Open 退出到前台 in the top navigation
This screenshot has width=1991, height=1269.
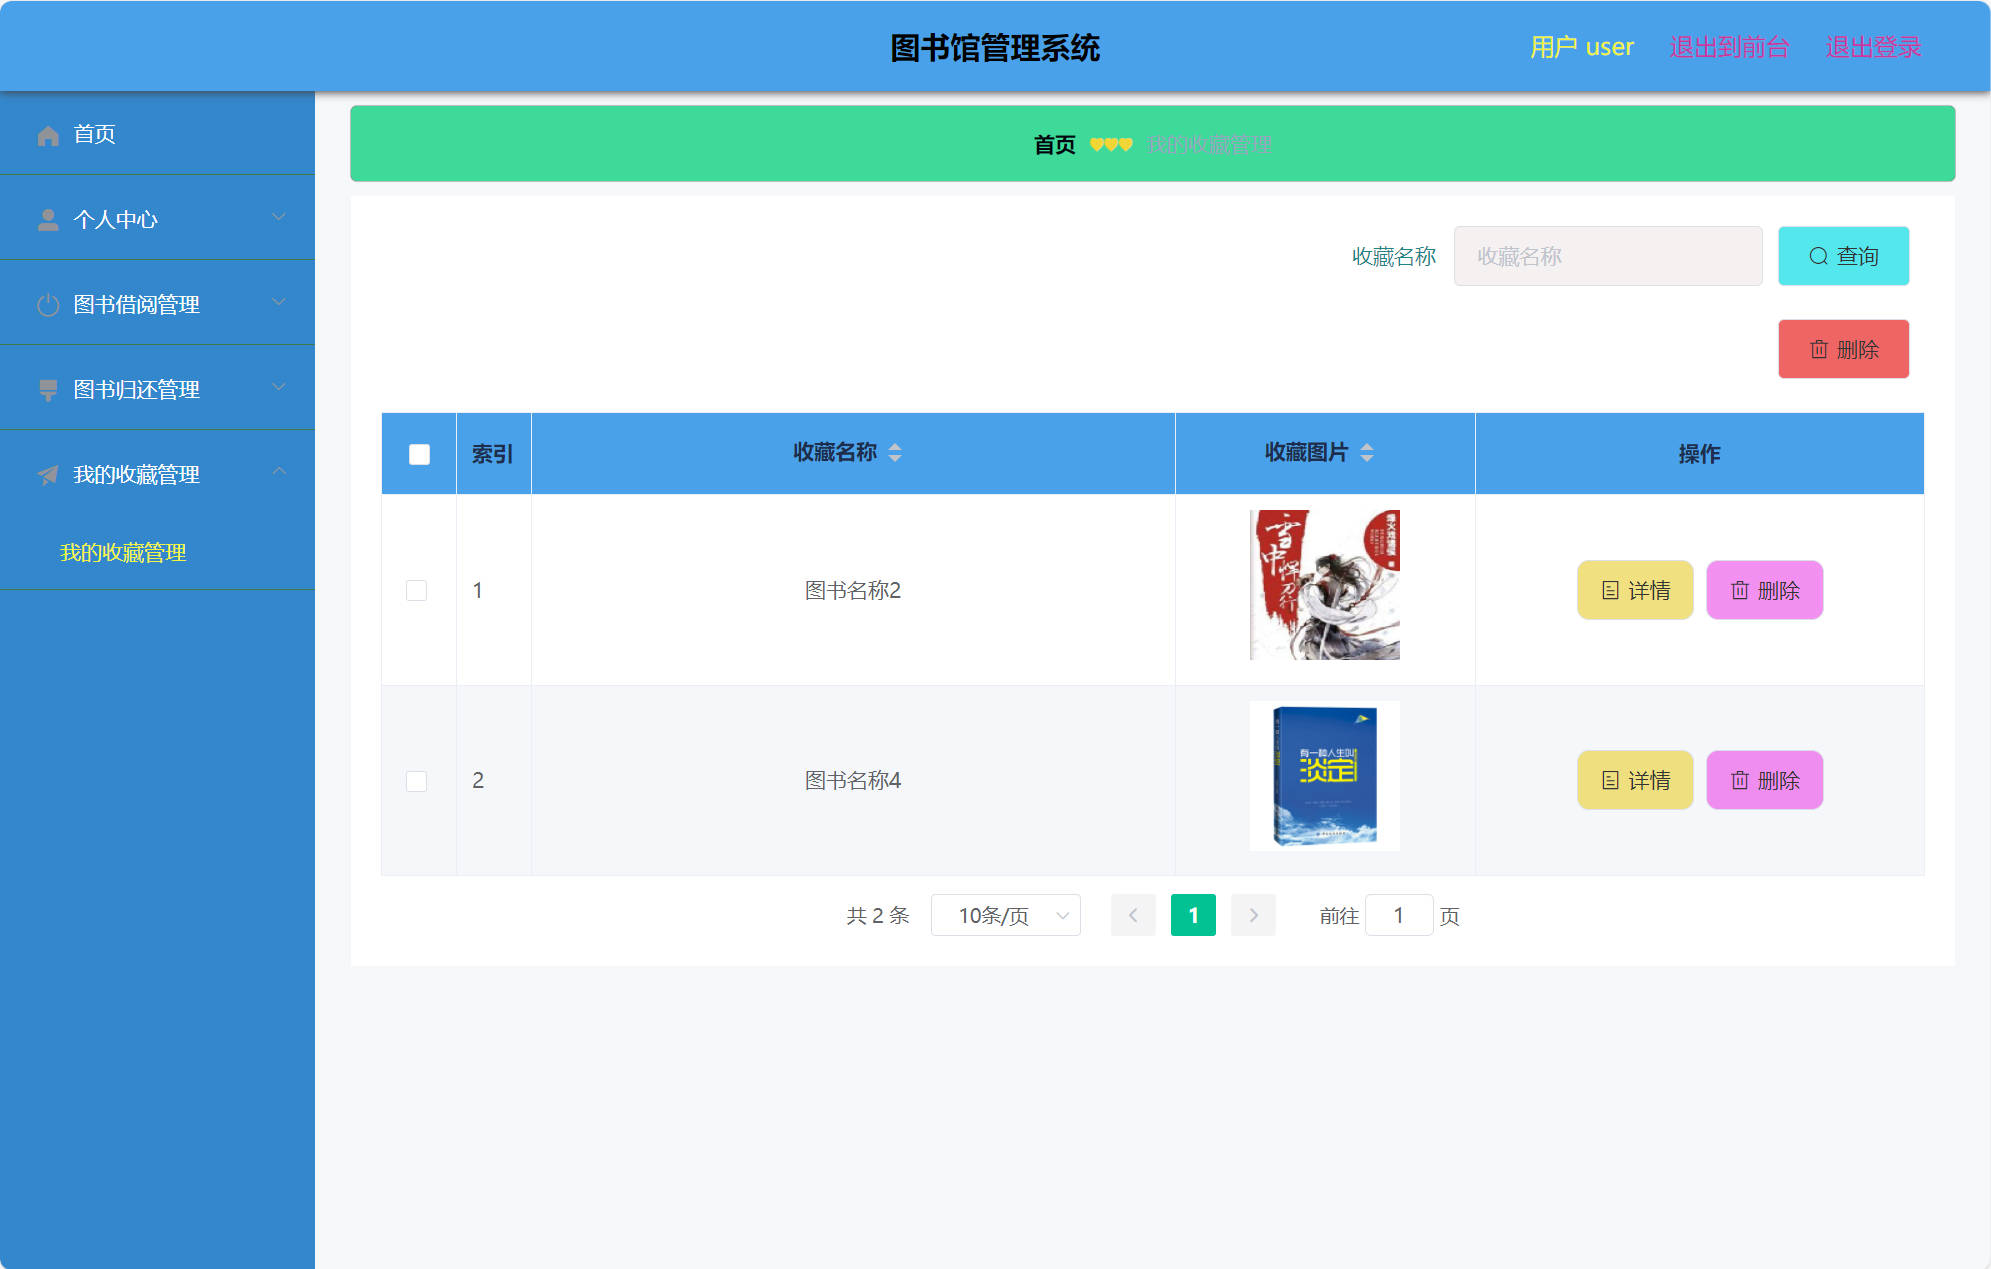[x=1730, y=46]
